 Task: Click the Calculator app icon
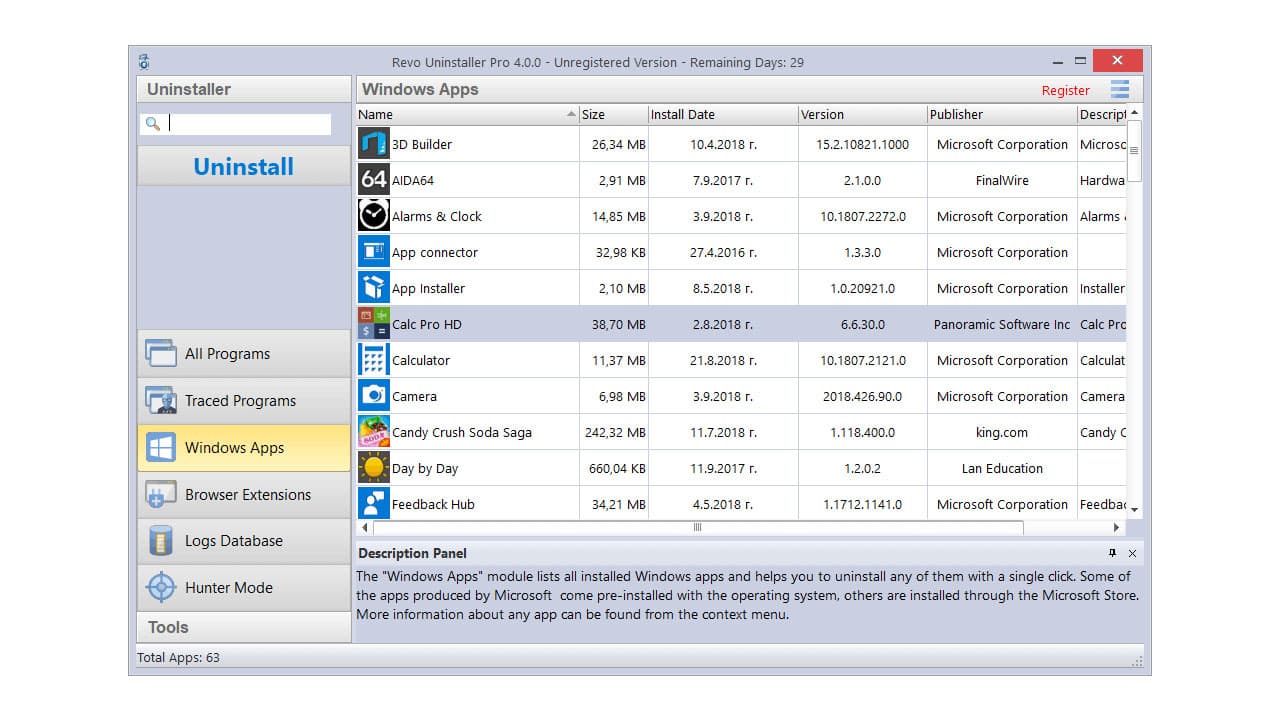(x=373, y=359)
